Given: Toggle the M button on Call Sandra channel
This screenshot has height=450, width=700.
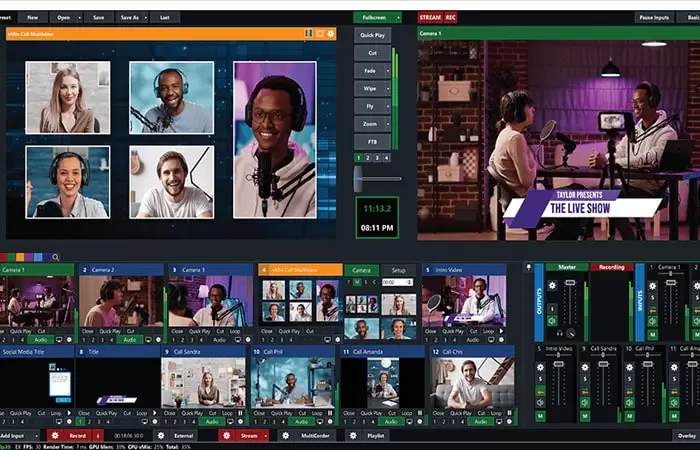Looking at the screenshot, I should click(x=585, y=416).
